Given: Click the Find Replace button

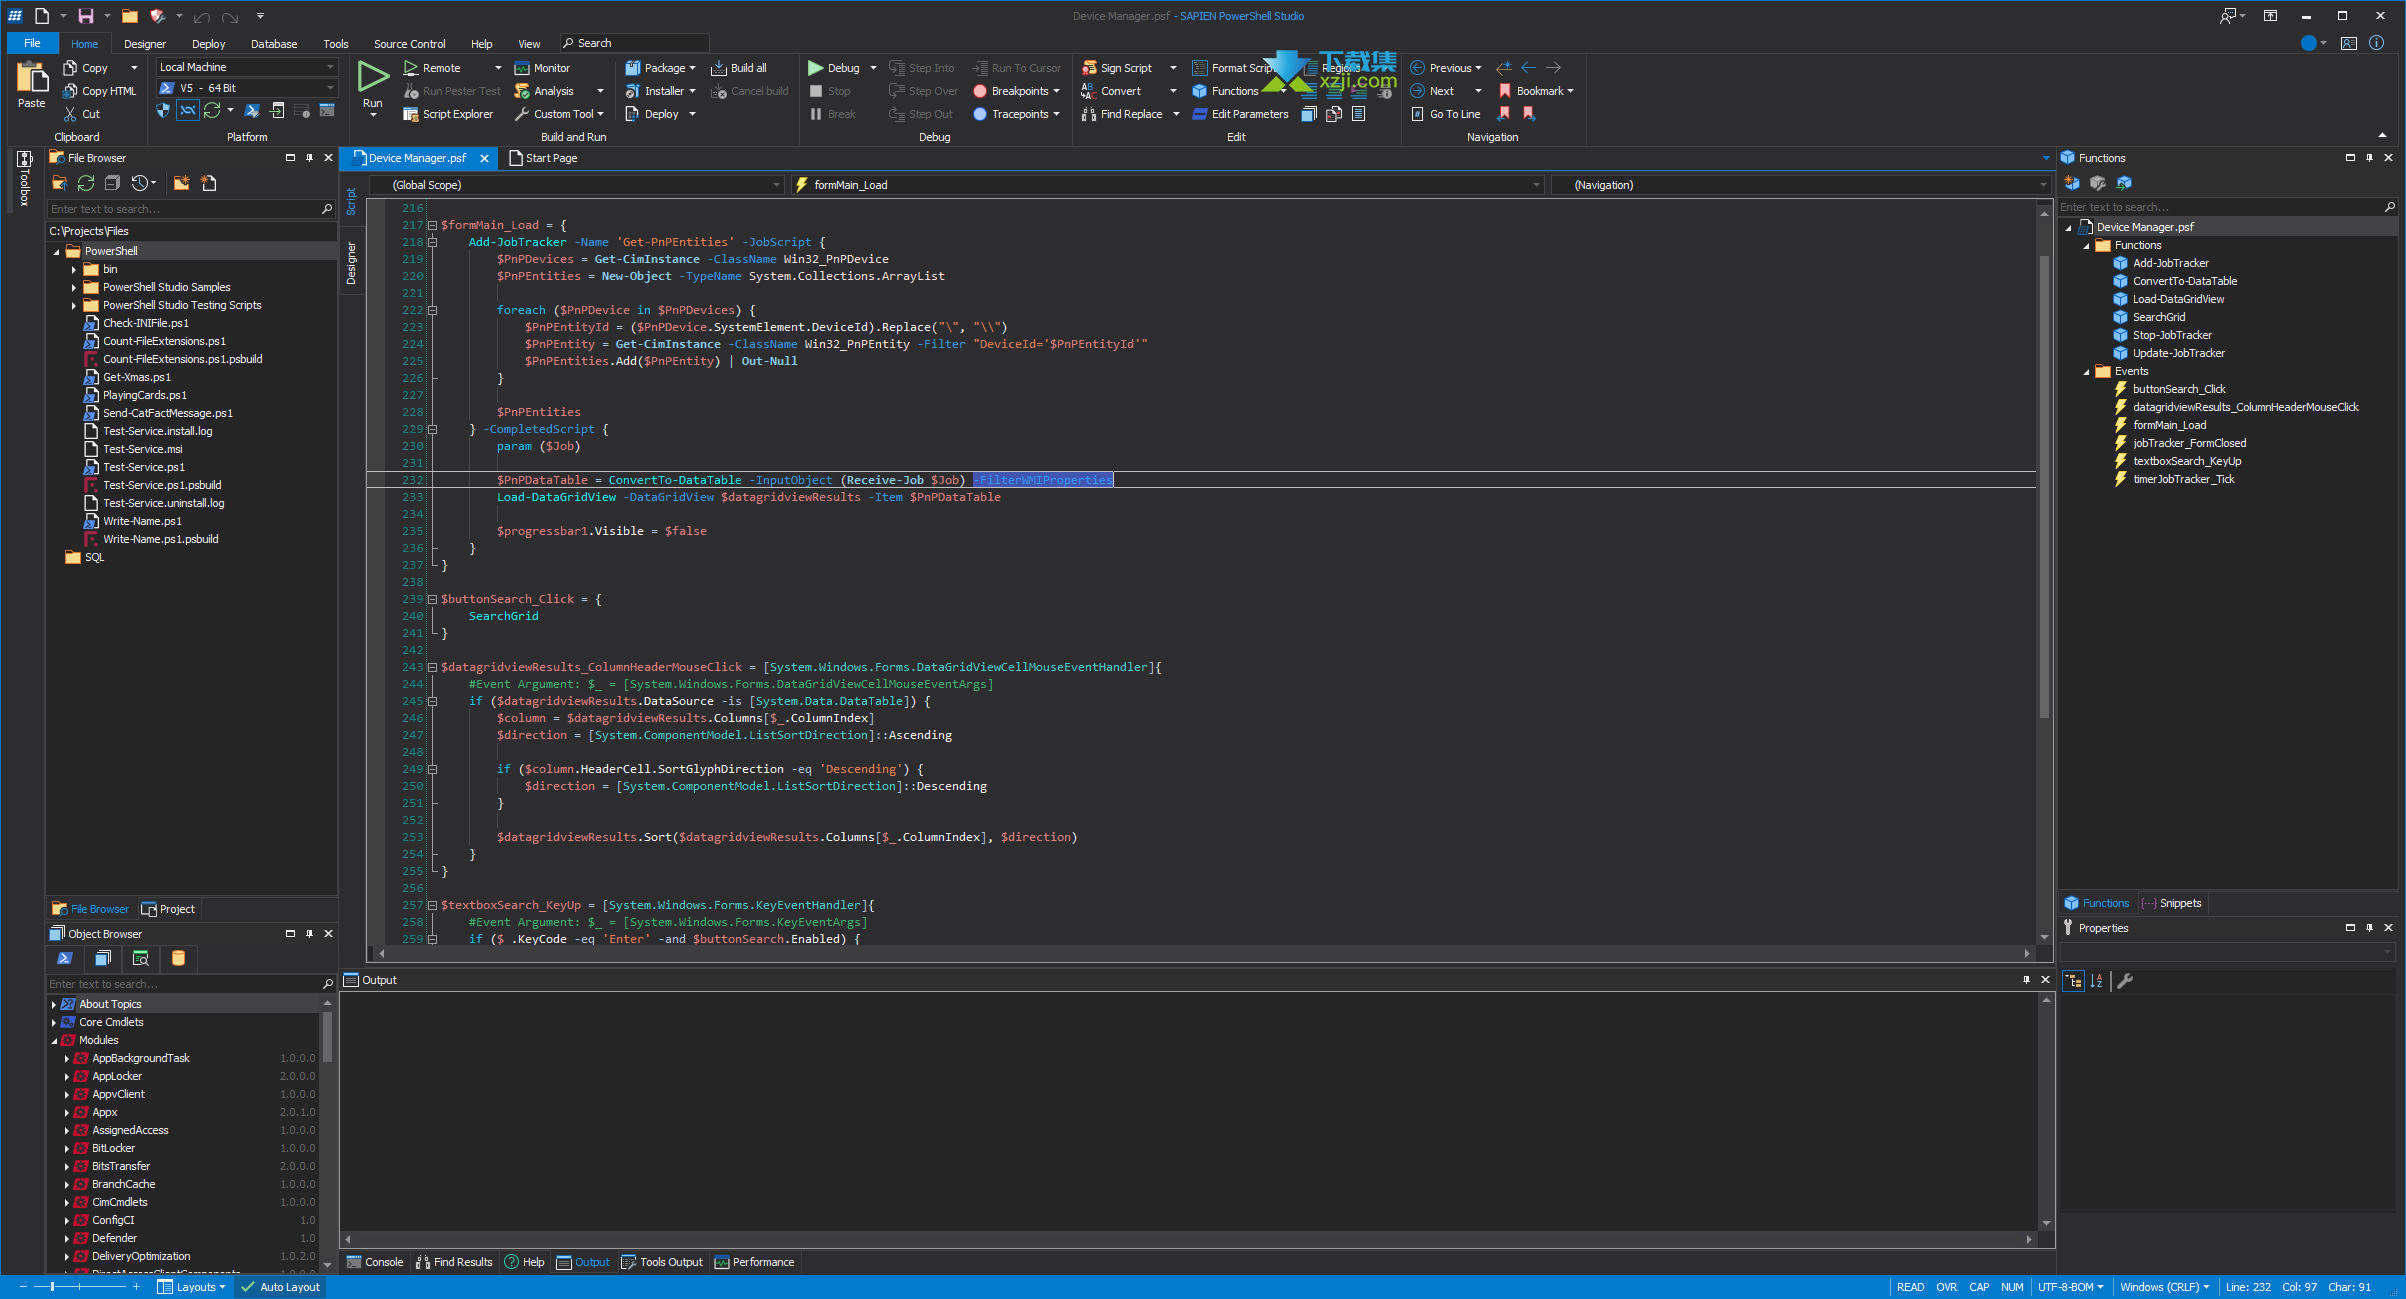Looking at the screenshot, I should pyautogui.click(x=1122, y=114).
